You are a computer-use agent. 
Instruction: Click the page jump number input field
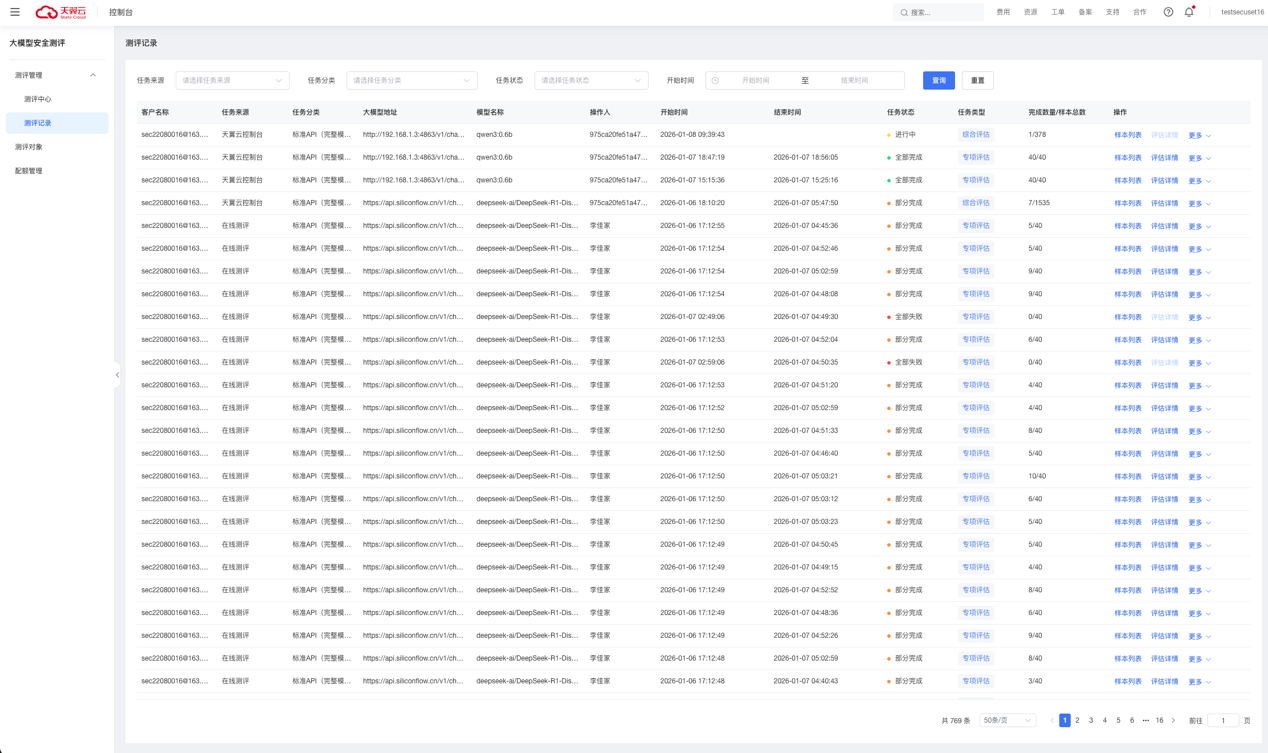[x=1223, y=720]
